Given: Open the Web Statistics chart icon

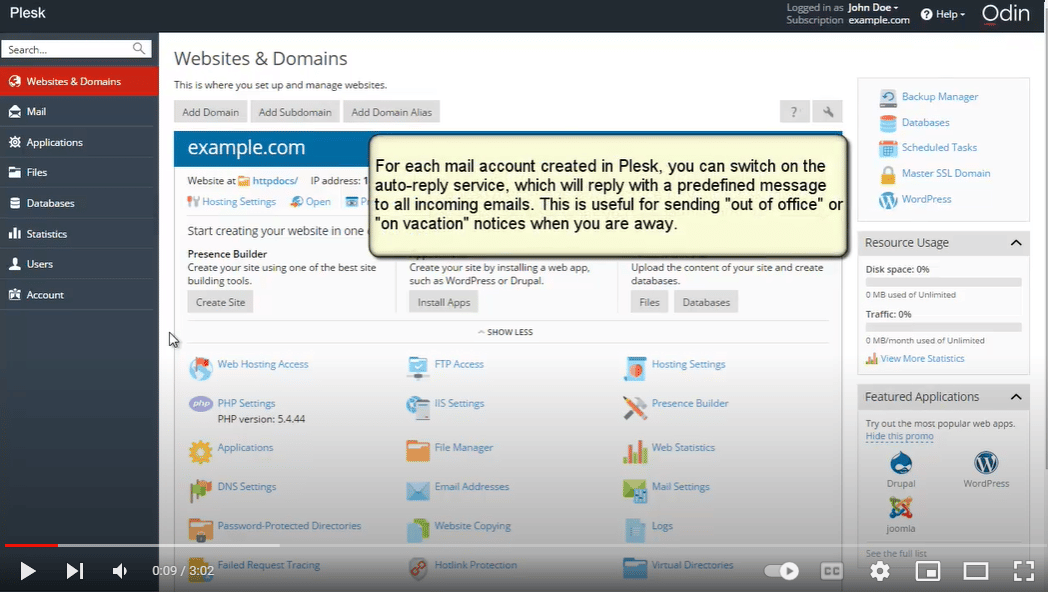Looking at the screenshot, I should click(635, 451).
